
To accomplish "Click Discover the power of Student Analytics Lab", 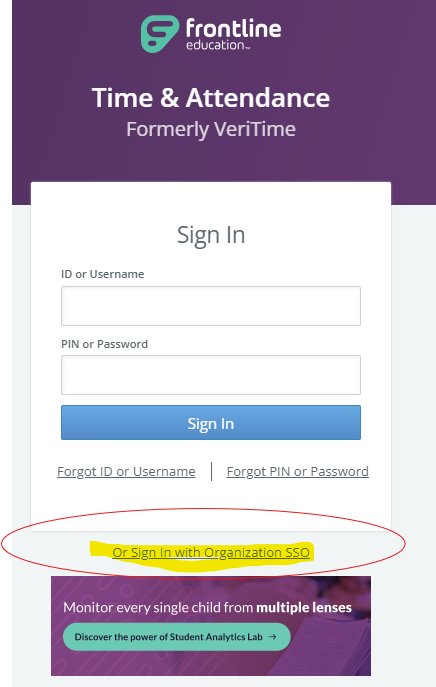I will coord(177,637).
